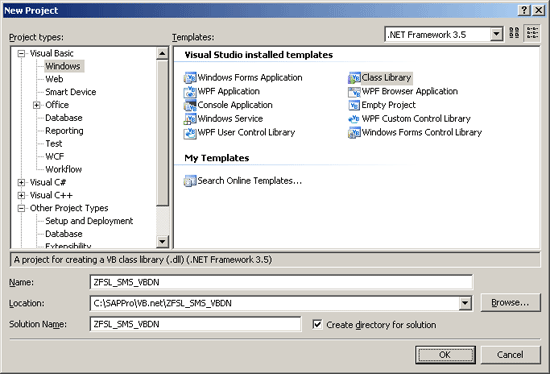This screenshot has width=550, height=374.
Task: Click the Browse... button
Action: point(510,302)
